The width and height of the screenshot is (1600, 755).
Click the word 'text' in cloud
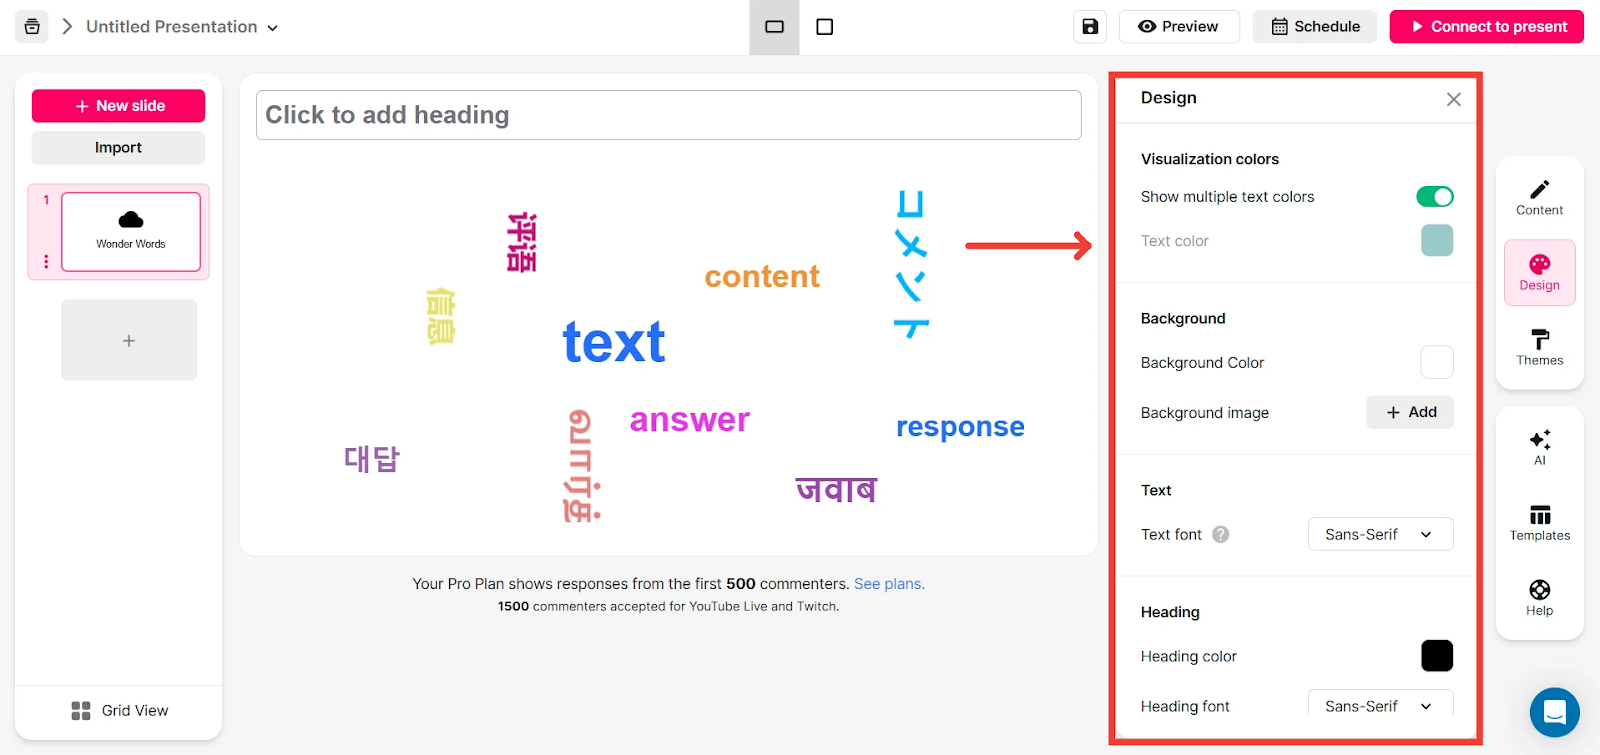click(614, 342)
